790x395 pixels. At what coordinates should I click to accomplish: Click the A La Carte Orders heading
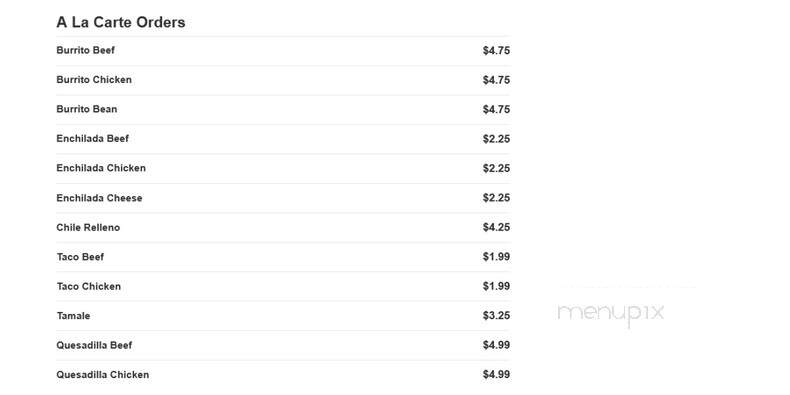pos(120,22)
